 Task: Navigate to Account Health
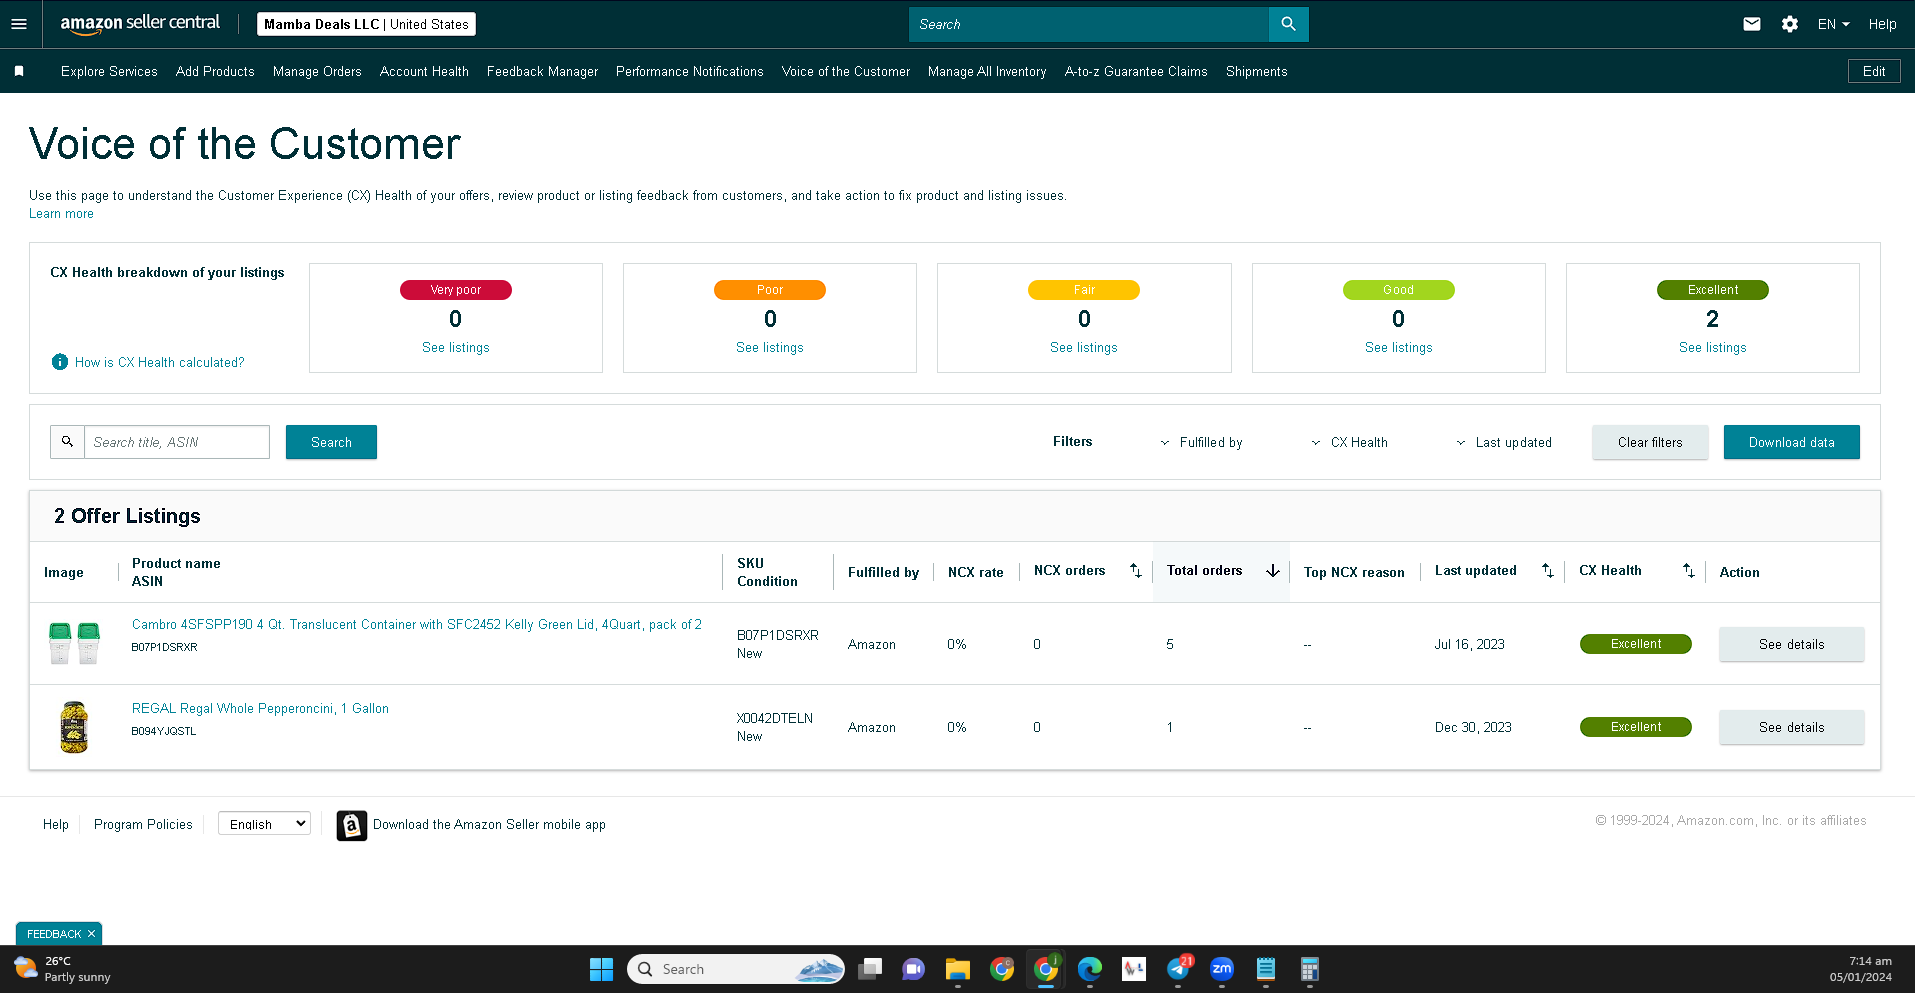pos(424,71)
